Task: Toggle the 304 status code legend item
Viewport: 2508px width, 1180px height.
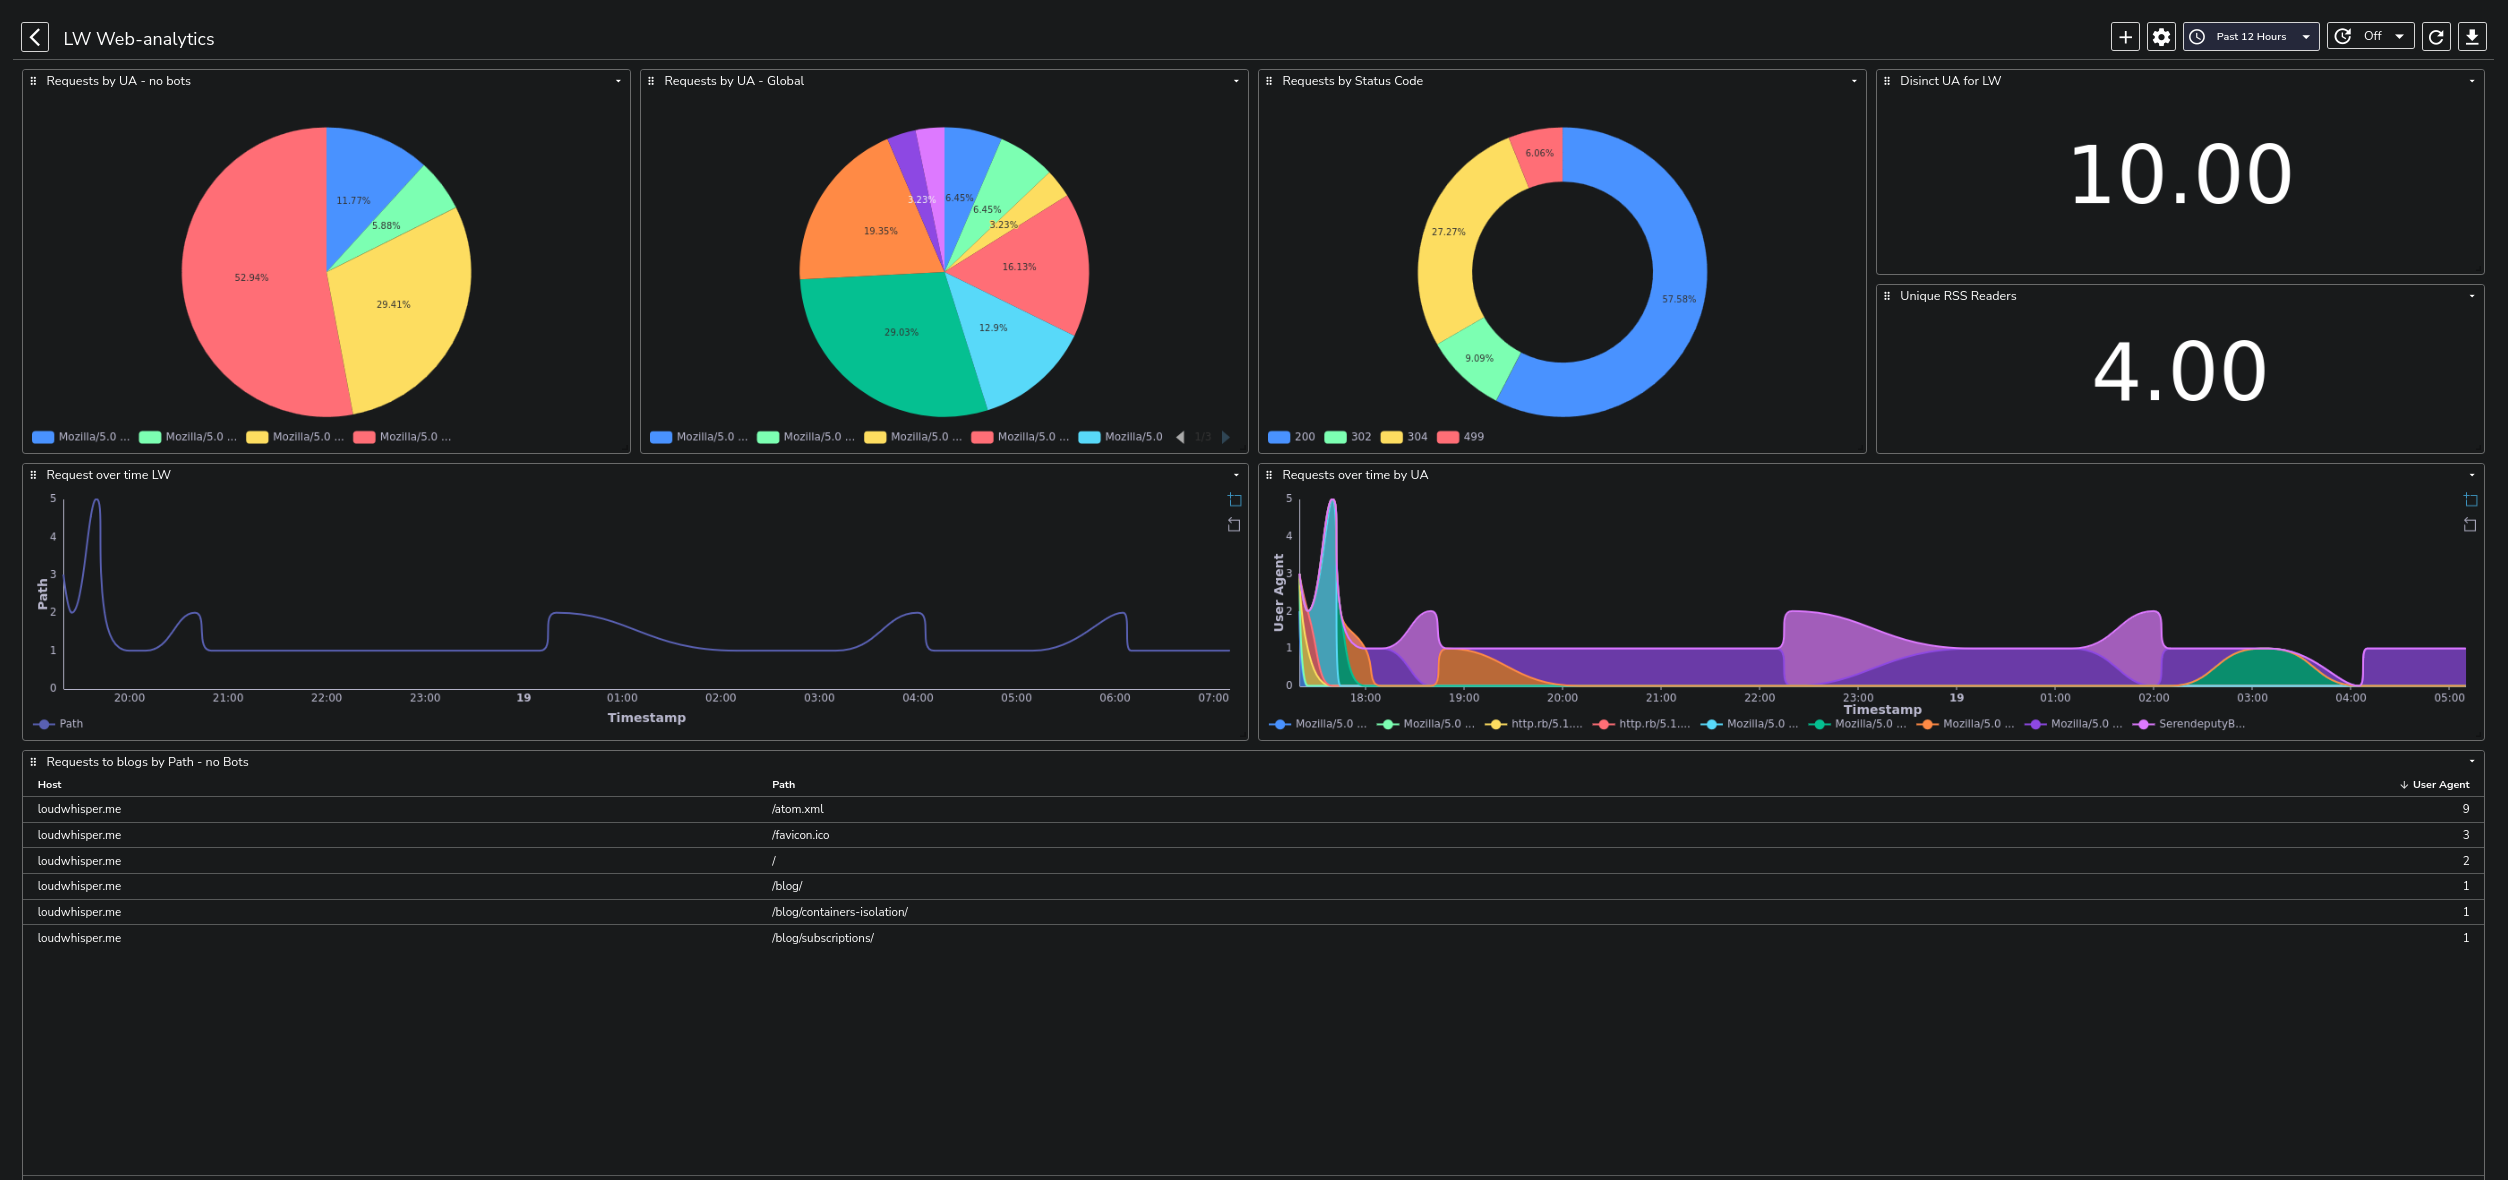Action: point(1404,437)
